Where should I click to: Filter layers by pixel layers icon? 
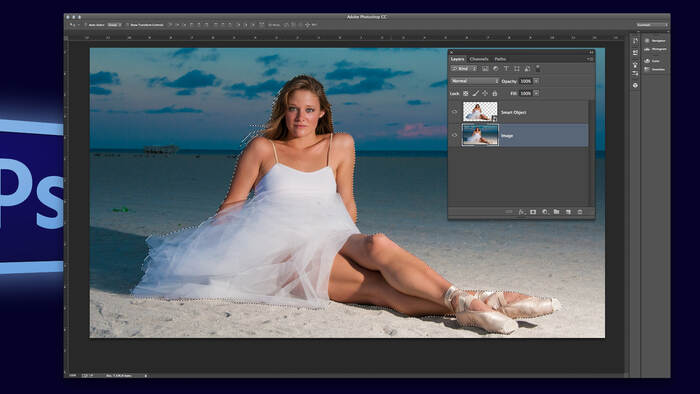pyautogui.click(x=485, y=69)
